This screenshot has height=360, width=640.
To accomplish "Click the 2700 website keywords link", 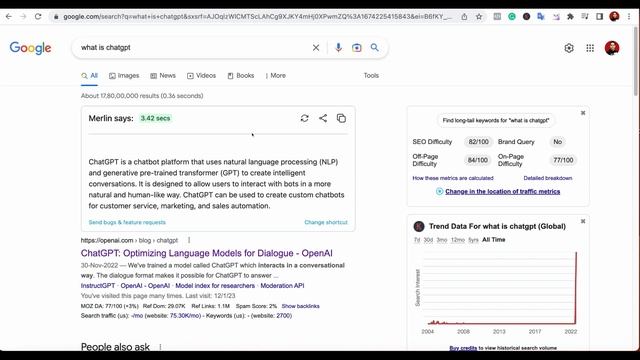I will pos(283,316).
